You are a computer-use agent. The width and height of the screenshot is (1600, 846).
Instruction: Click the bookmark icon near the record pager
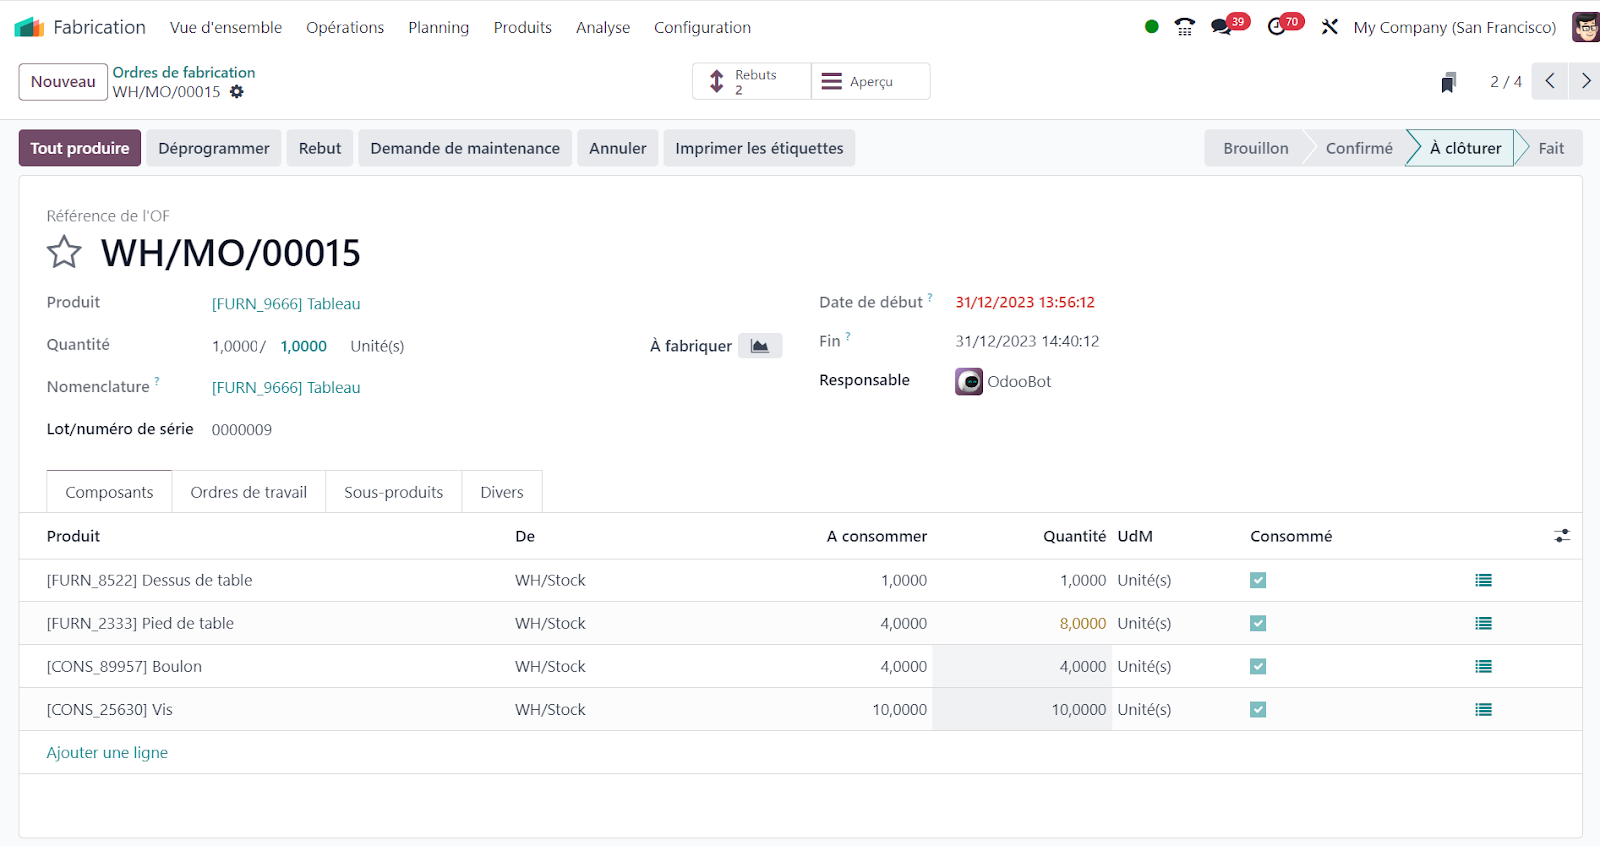(x=1448, y=82)
